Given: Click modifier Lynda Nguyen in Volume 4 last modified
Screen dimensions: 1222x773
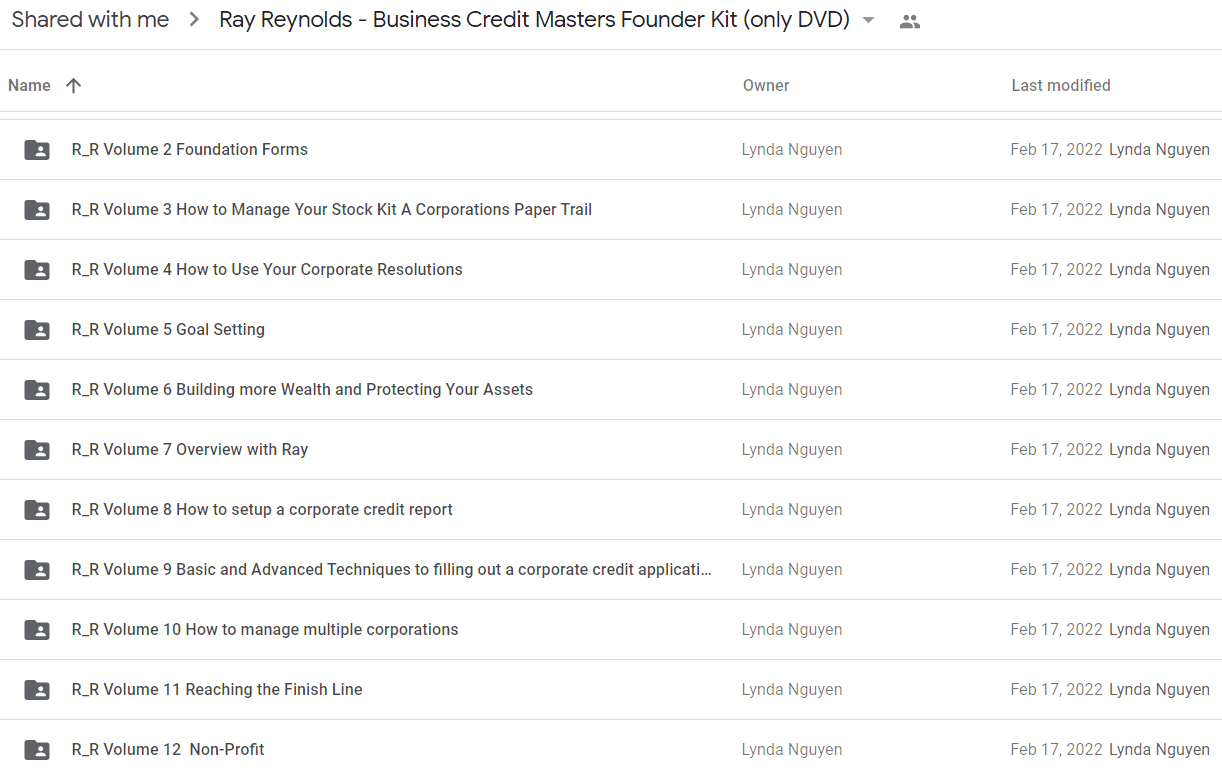Looking at the screenshot, I should [x=1159, y=270].
